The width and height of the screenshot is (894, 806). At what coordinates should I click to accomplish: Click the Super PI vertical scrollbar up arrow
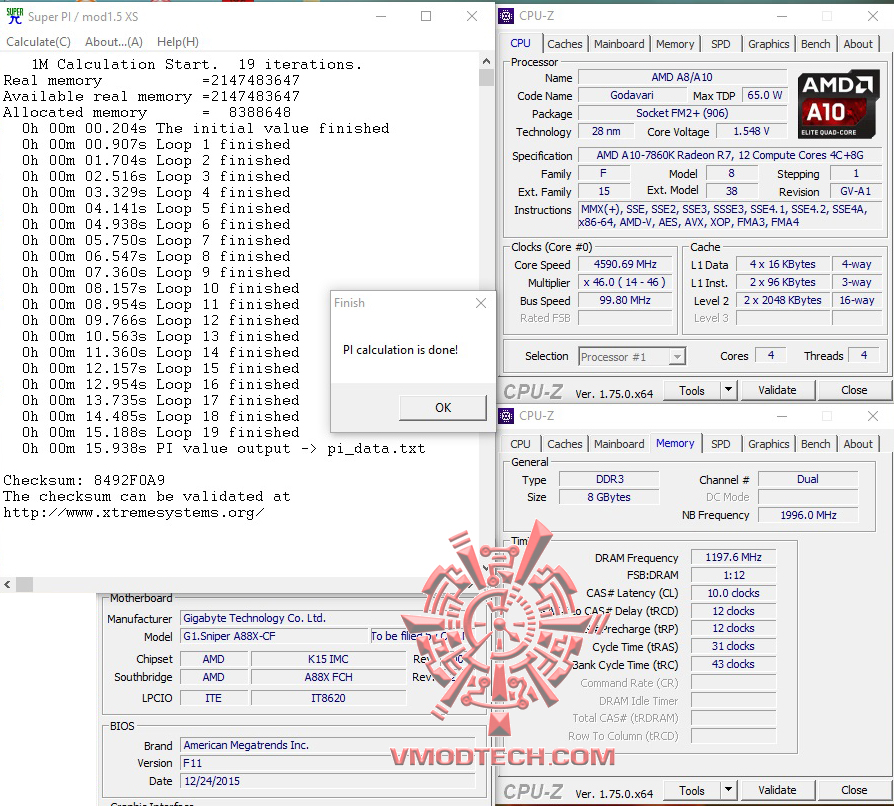tap(486, 61)
